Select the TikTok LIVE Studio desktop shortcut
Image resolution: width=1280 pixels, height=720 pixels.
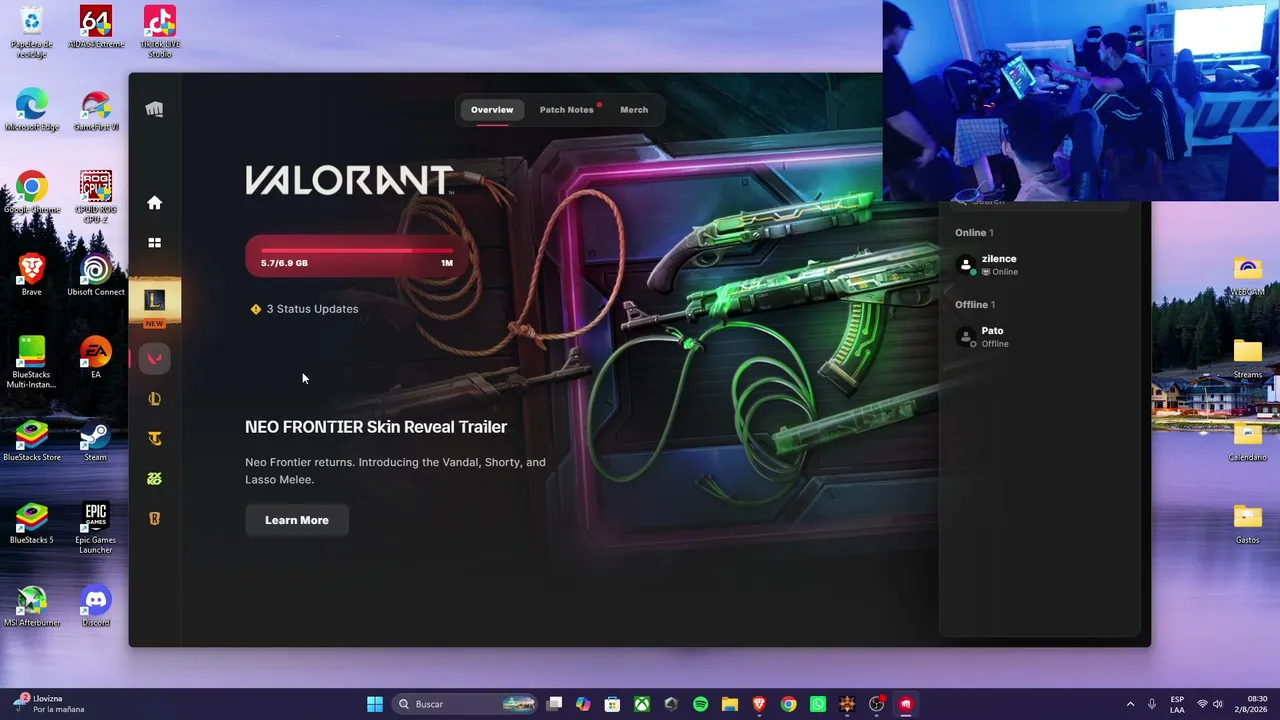coord(160,32)
